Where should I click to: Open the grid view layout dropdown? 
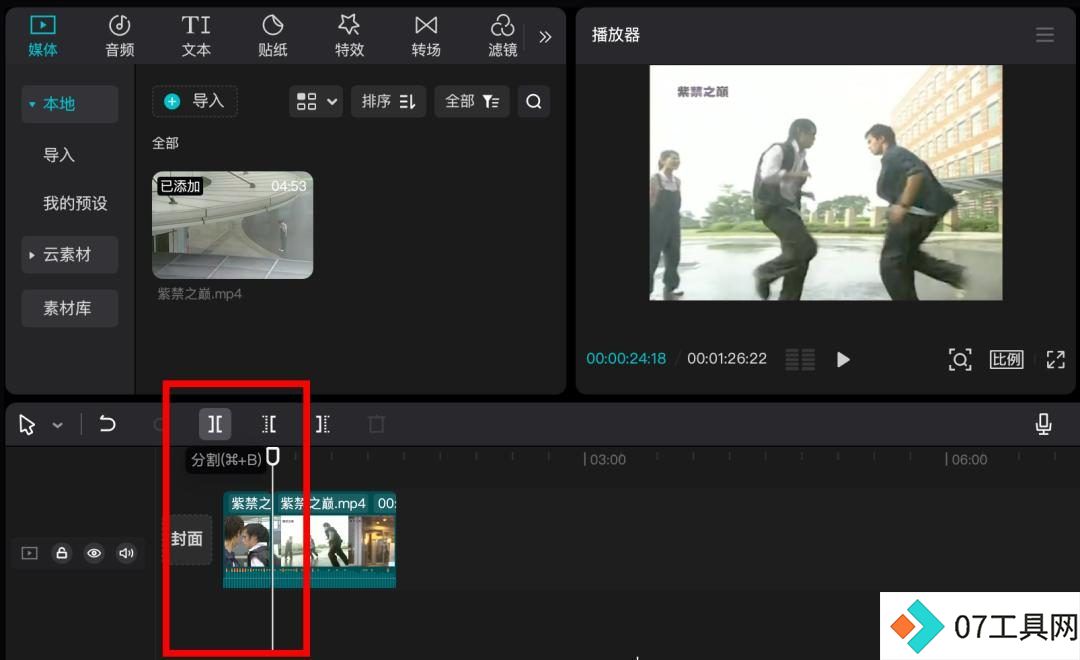pos(316,101)
